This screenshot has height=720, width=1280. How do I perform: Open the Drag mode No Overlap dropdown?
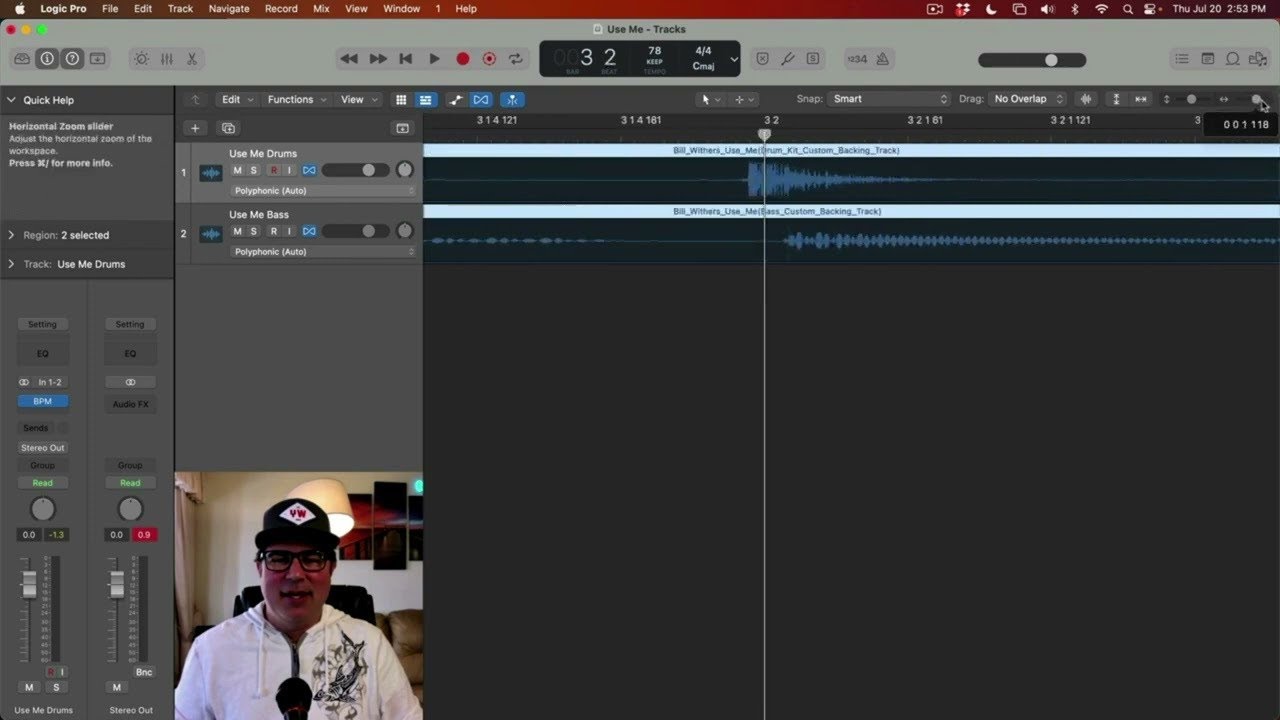pyautogui.click(x=1028, y=99)
